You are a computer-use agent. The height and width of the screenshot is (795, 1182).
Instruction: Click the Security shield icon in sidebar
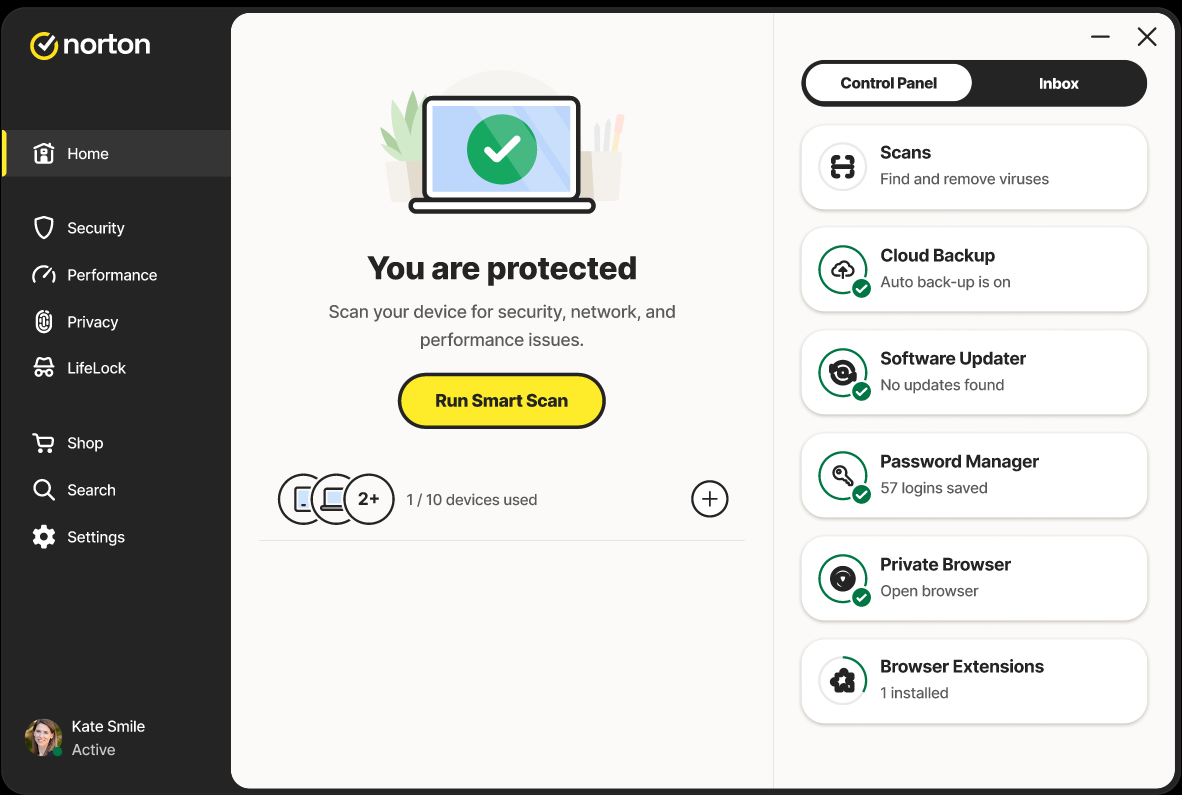point(44,228)
